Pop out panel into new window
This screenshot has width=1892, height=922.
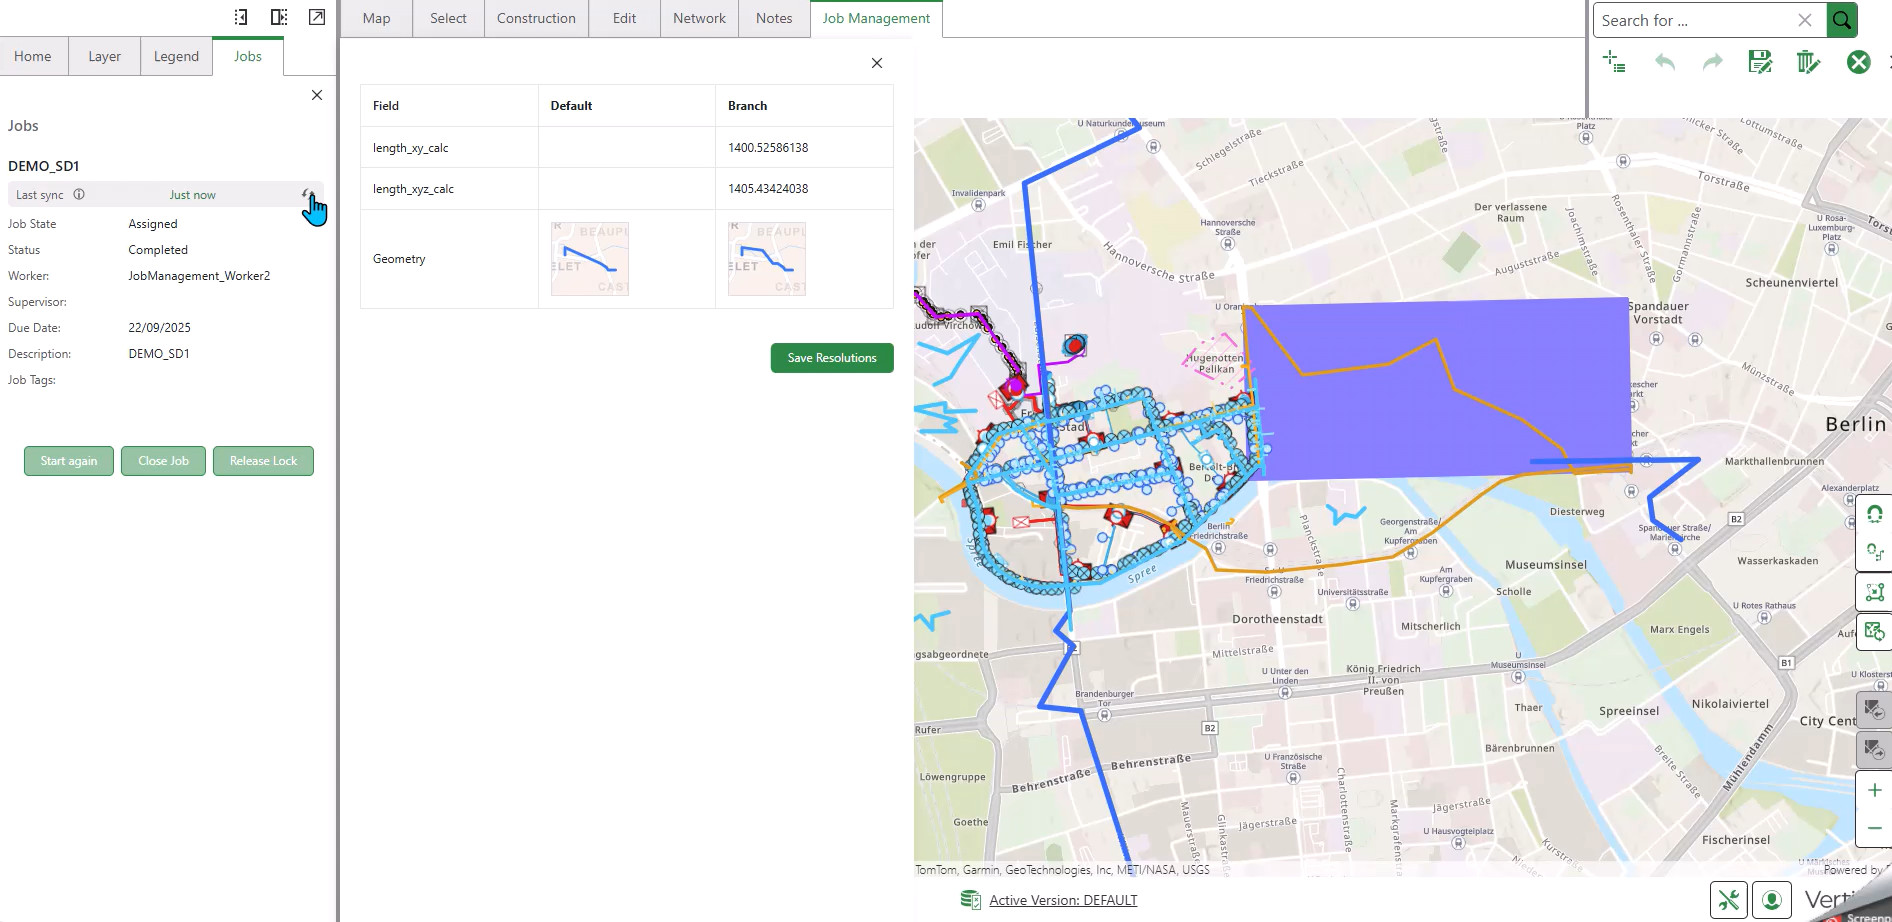[317, 17]
